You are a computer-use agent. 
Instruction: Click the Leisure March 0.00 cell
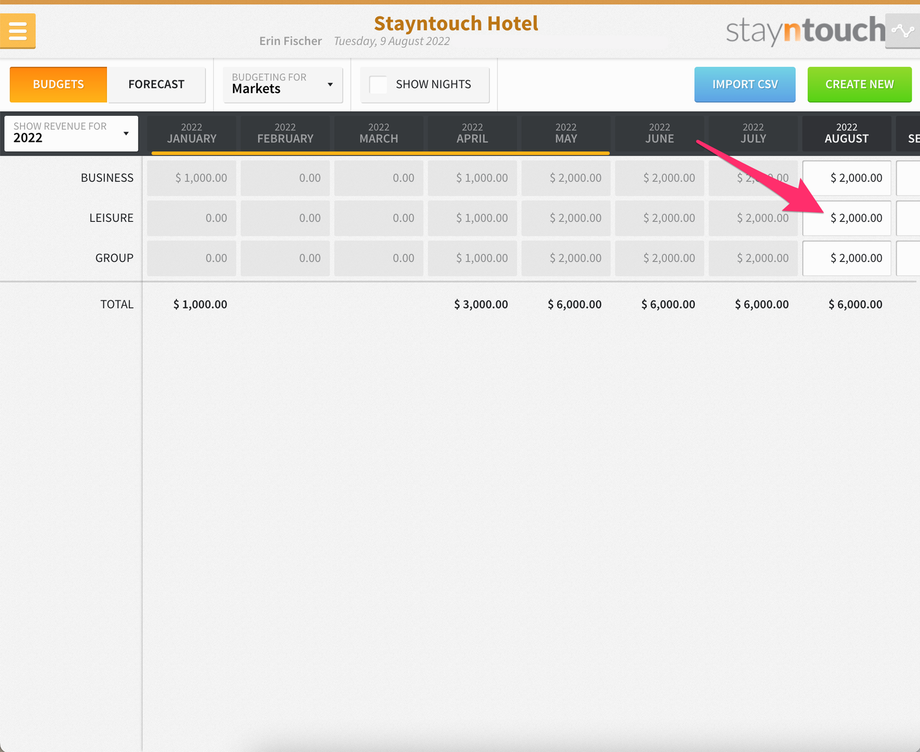click(x=378, y=218)
